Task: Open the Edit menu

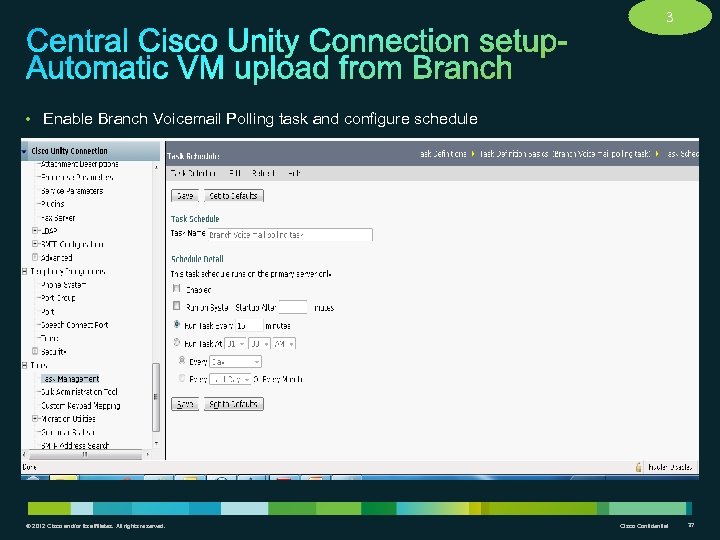Action: tap(234, 173)
